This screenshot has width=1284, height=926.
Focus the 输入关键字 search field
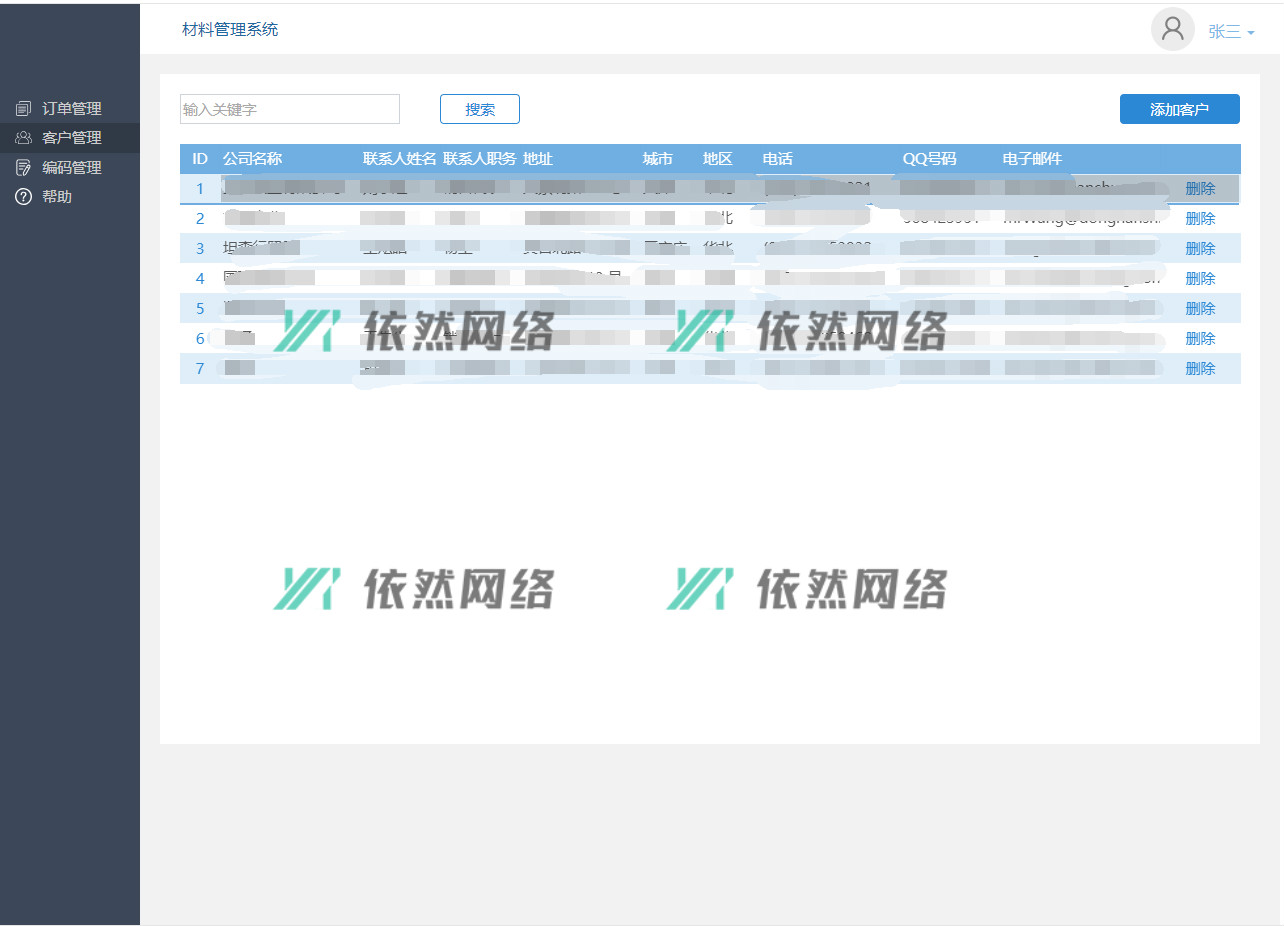(289, 109)
